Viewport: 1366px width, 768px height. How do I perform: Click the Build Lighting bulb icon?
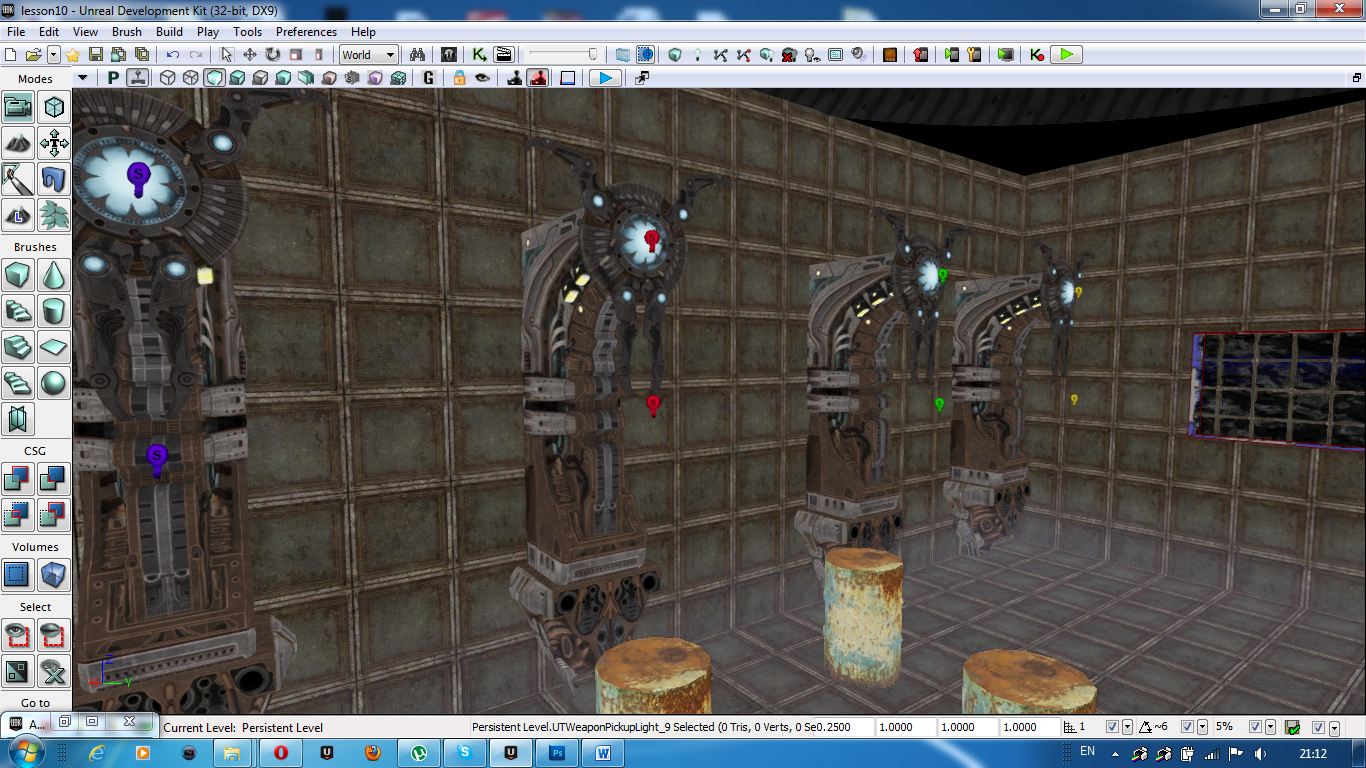pos(698,55)
